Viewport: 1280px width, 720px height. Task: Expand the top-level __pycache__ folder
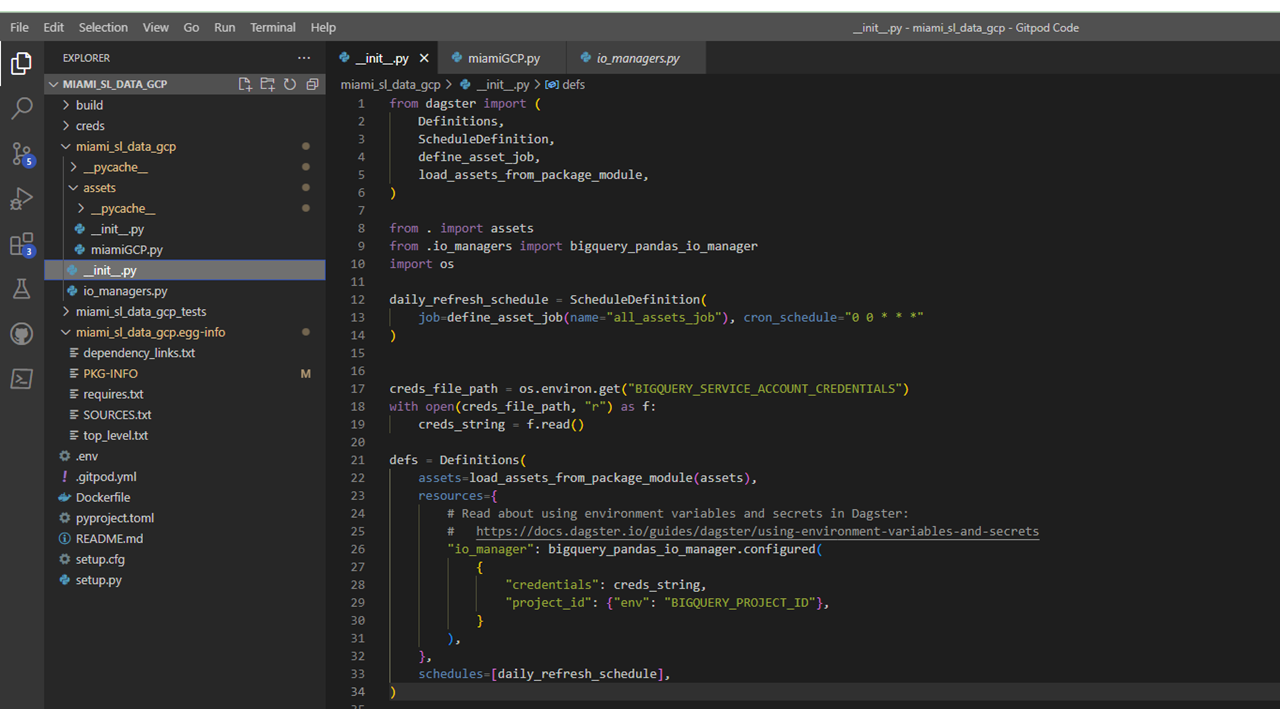[x=185, y=167]
